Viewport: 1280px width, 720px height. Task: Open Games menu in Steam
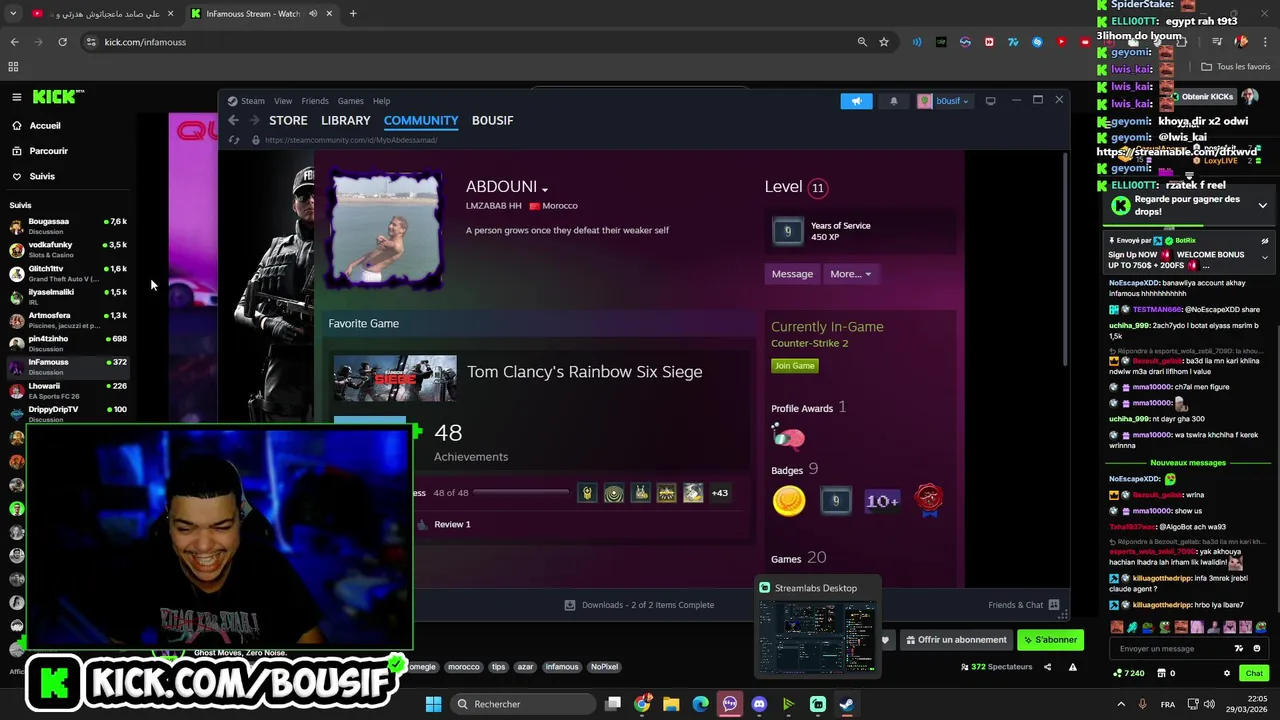[350, 101]
